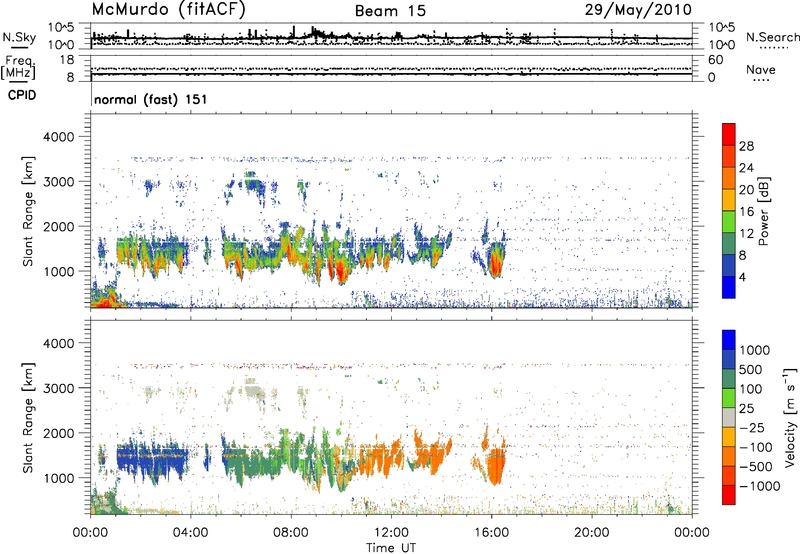Click the 04:00 time tick label
This screenshot has height=554, width=800.
click(x=190, y=533)
